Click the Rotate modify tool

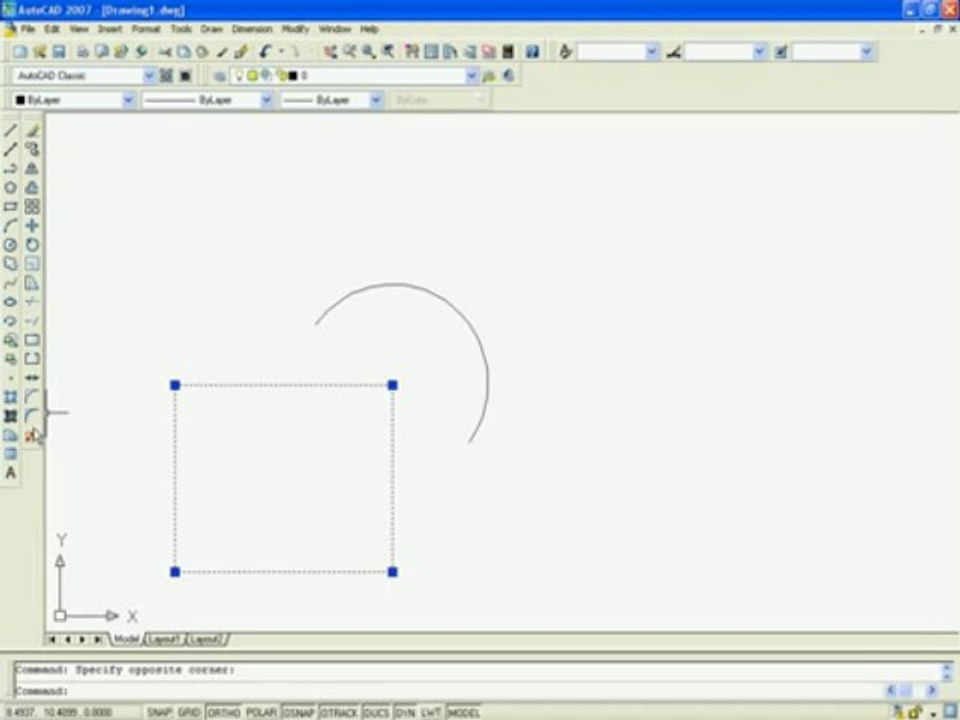point(32,244)
